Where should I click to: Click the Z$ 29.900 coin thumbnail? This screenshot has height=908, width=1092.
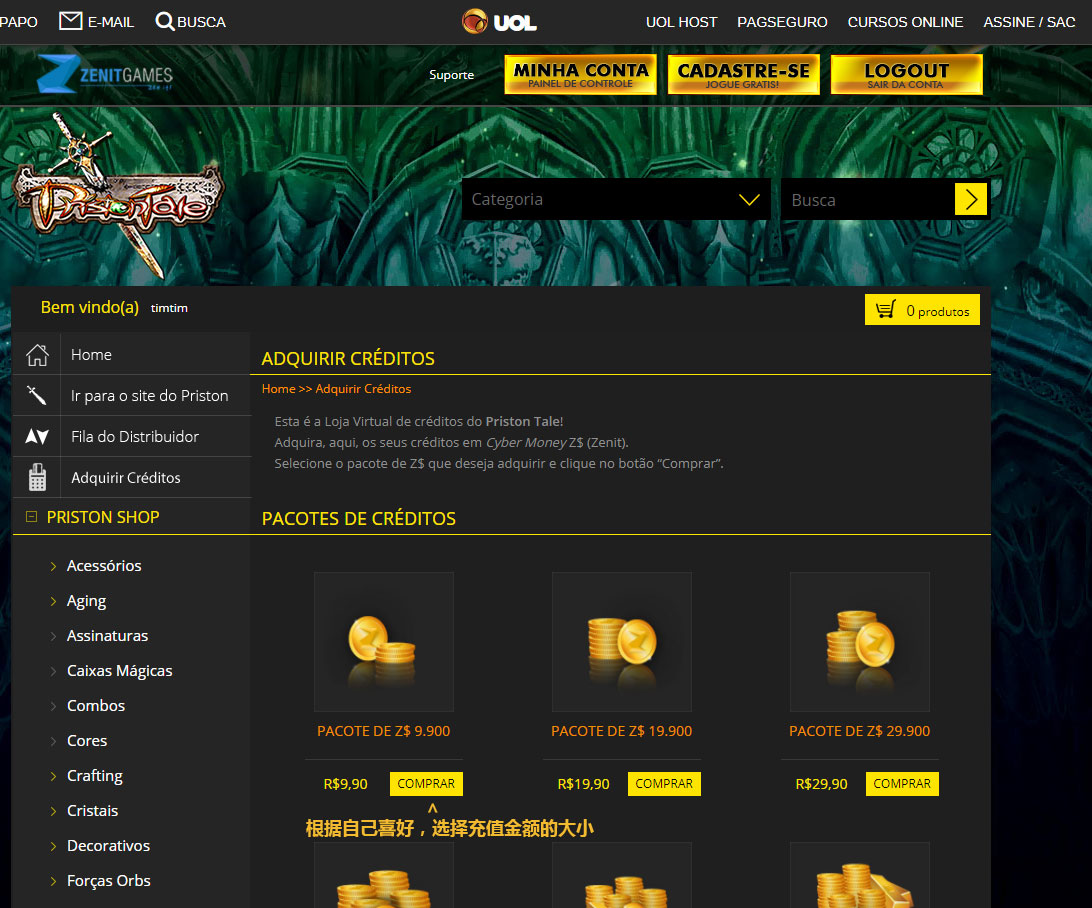point(860,642)
